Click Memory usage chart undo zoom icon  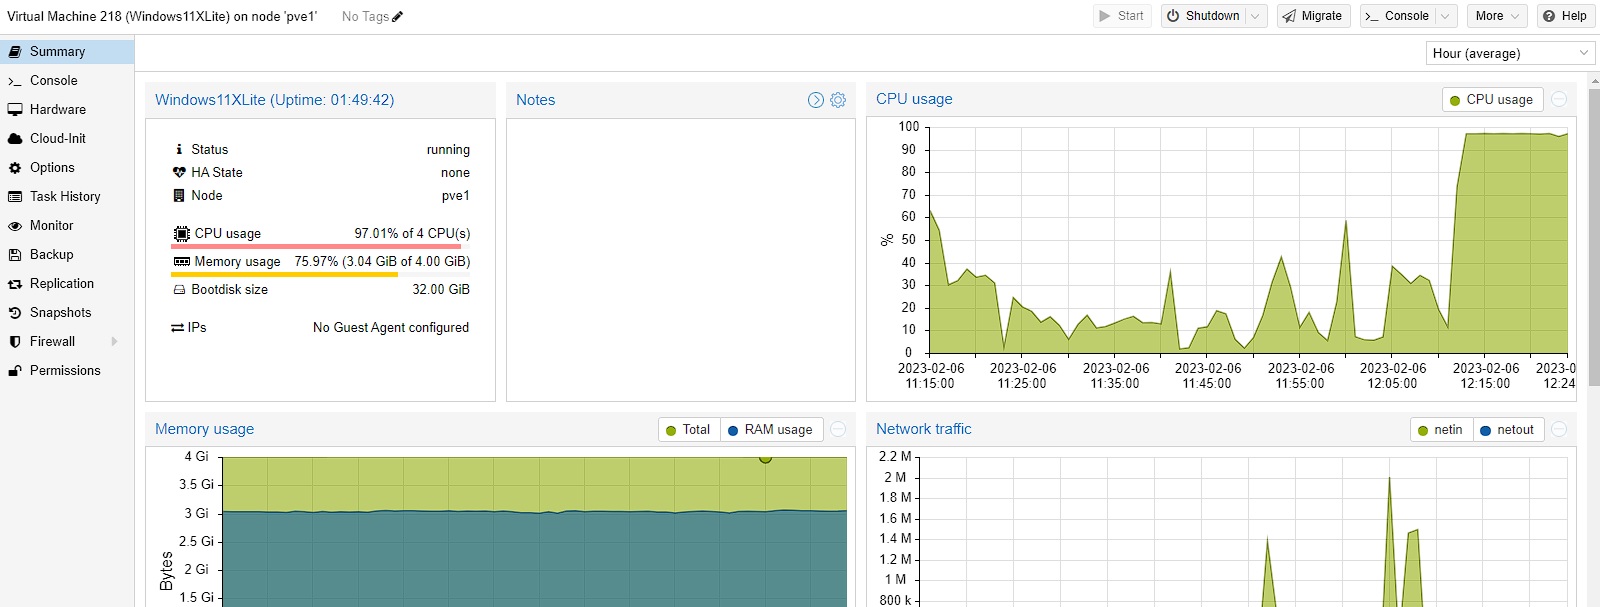(838, 429)
